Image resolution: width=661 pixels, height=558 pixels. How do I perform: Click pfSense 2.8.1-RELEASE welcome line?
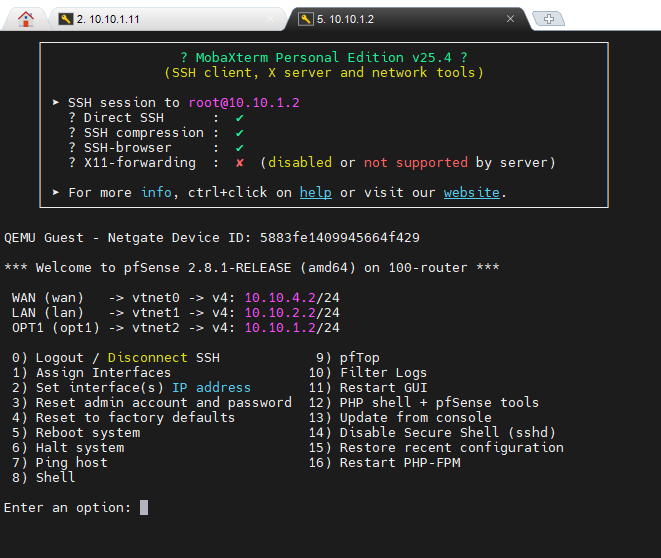[x=251, y=268]
